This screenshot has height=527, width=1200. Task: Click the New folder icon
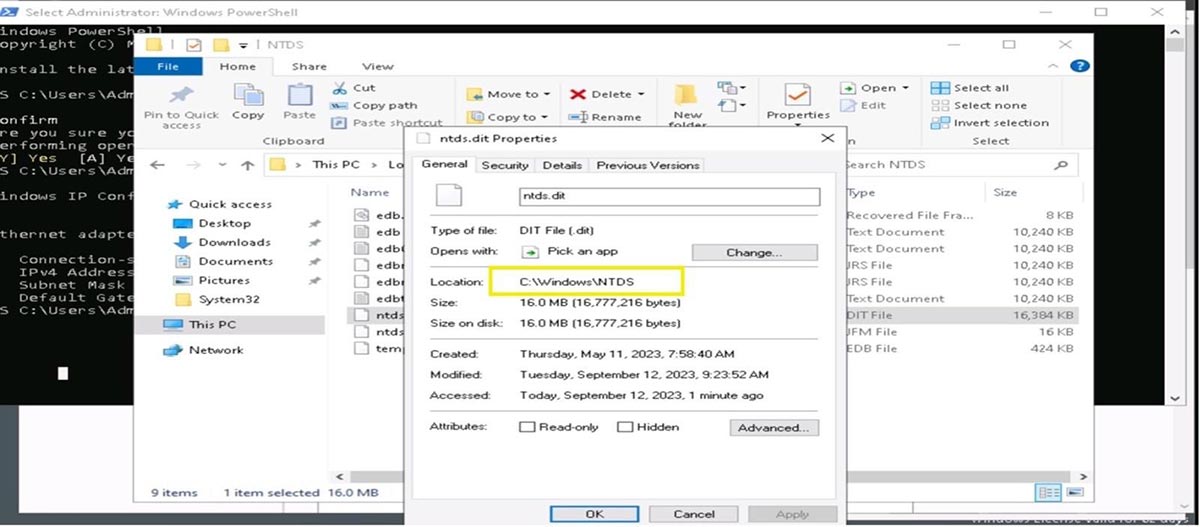[687, 96]
